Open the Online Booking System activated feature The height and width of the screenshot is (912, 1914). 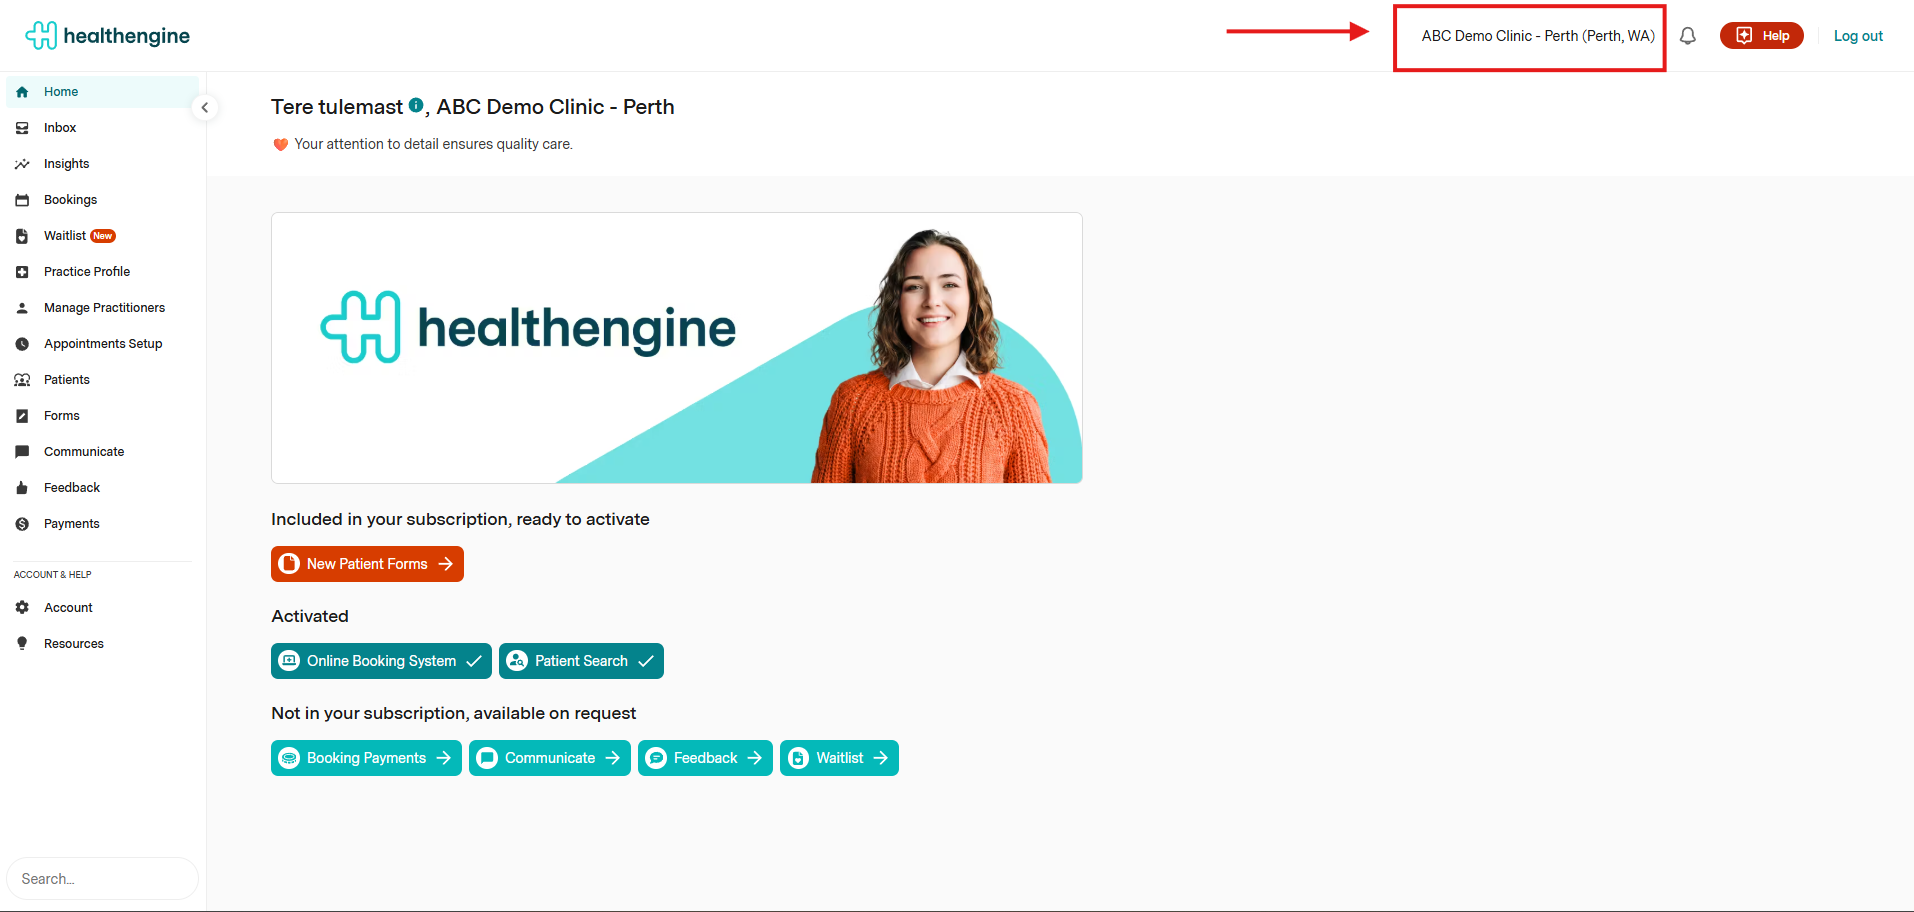[381, 661]
